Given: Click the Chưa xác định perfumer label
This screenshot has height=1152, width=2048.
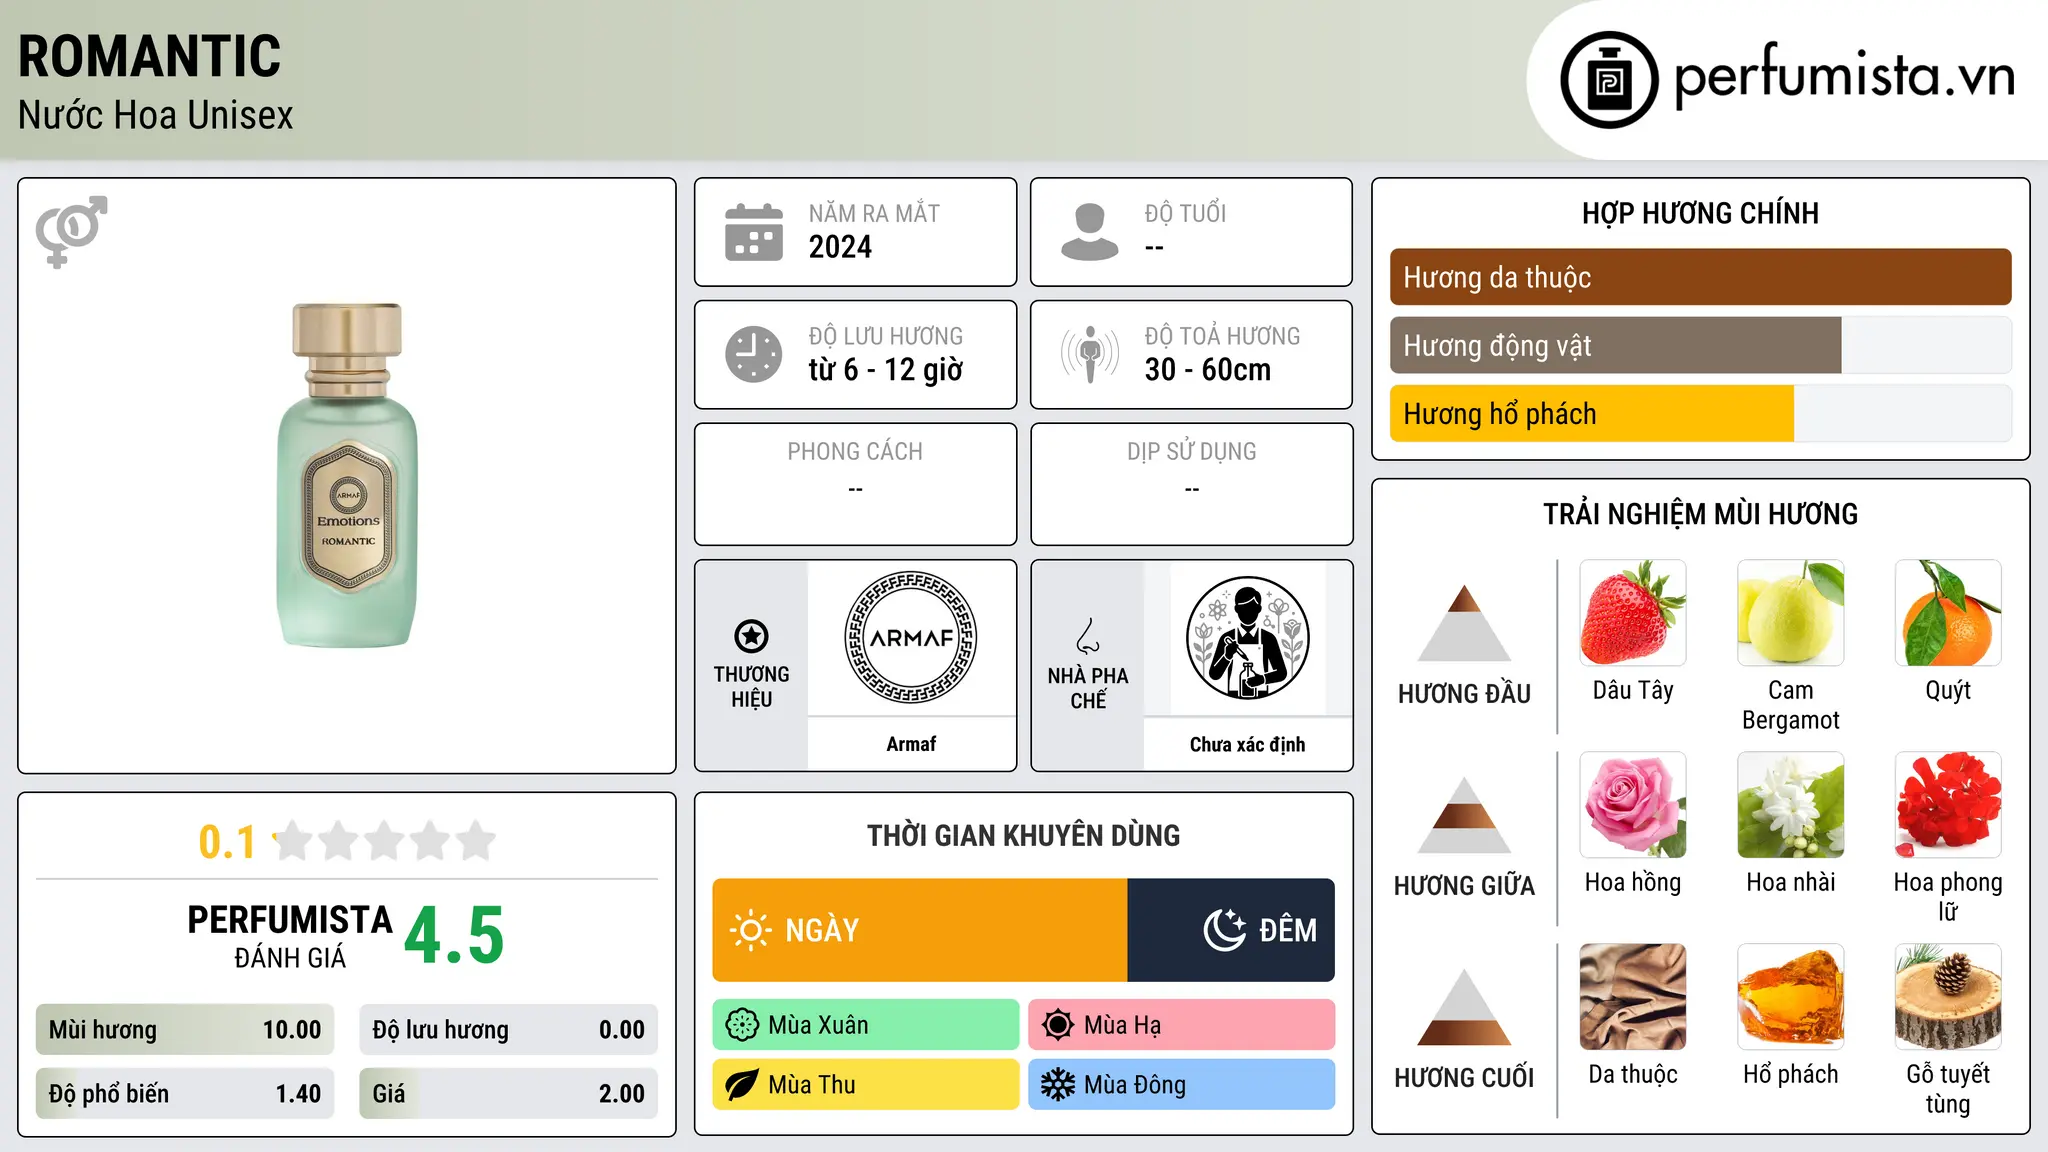Looking at the screenshot, I should (1247, 744).
